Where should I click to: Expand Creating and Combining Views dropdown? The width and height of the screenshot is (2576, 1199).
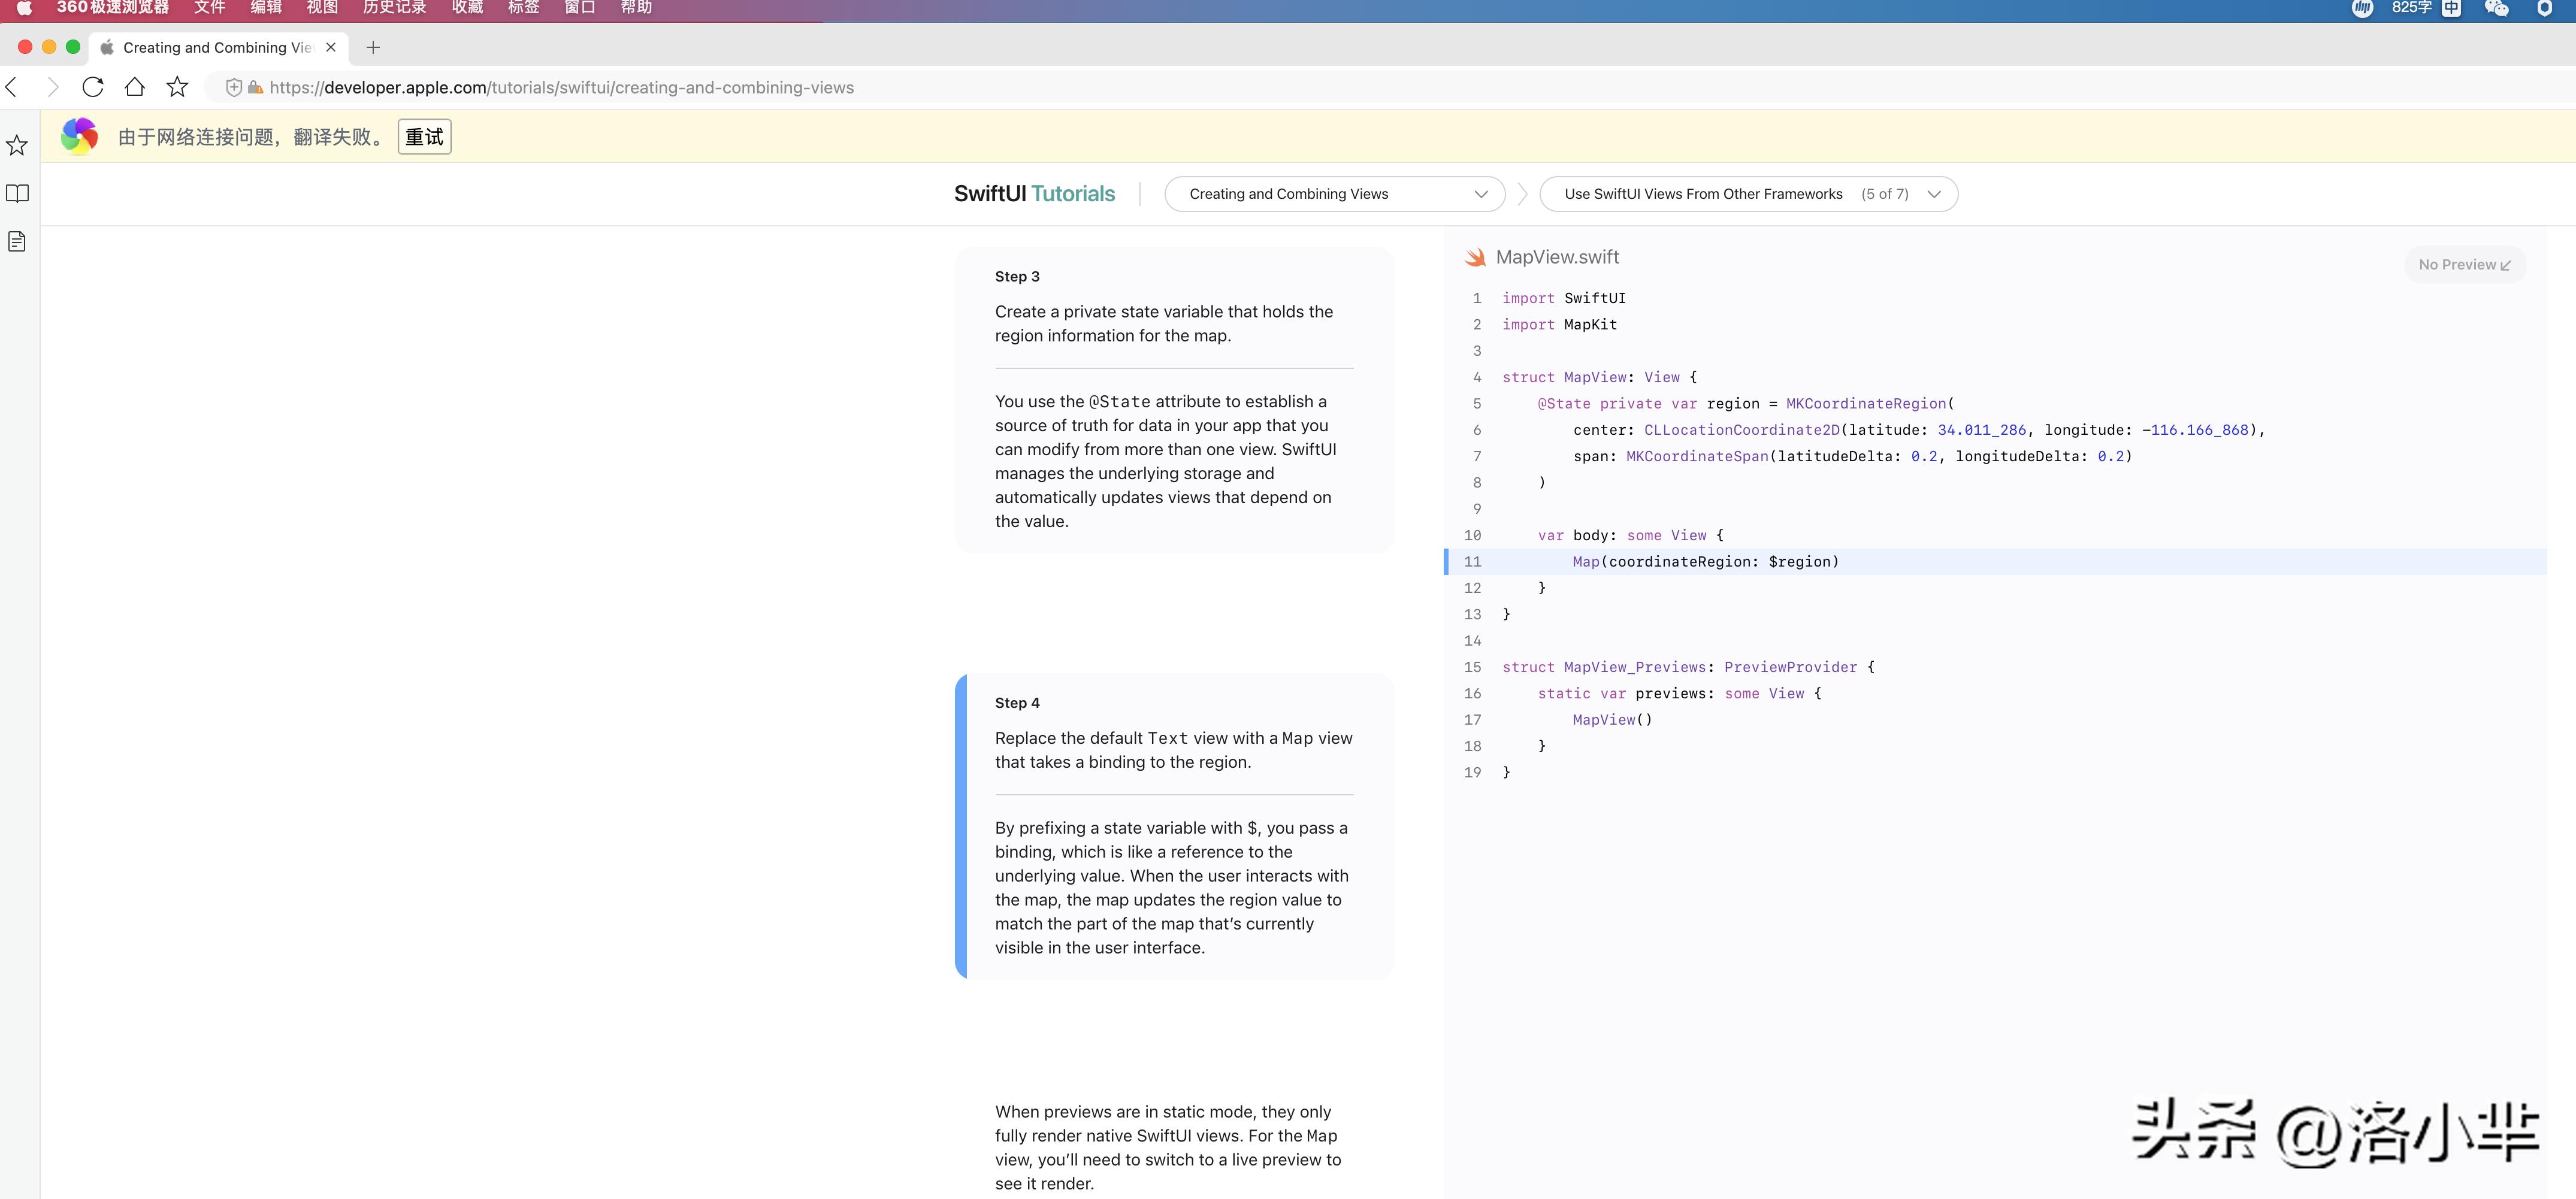point(1334,194)
